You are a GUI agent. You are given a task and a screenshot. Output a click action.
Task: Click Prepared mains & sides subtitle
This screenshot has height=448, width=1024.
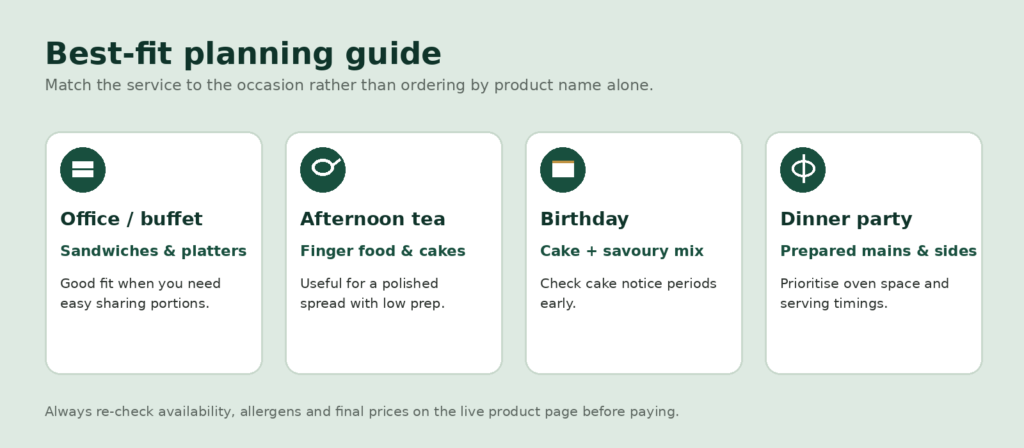tap(878, 251)
